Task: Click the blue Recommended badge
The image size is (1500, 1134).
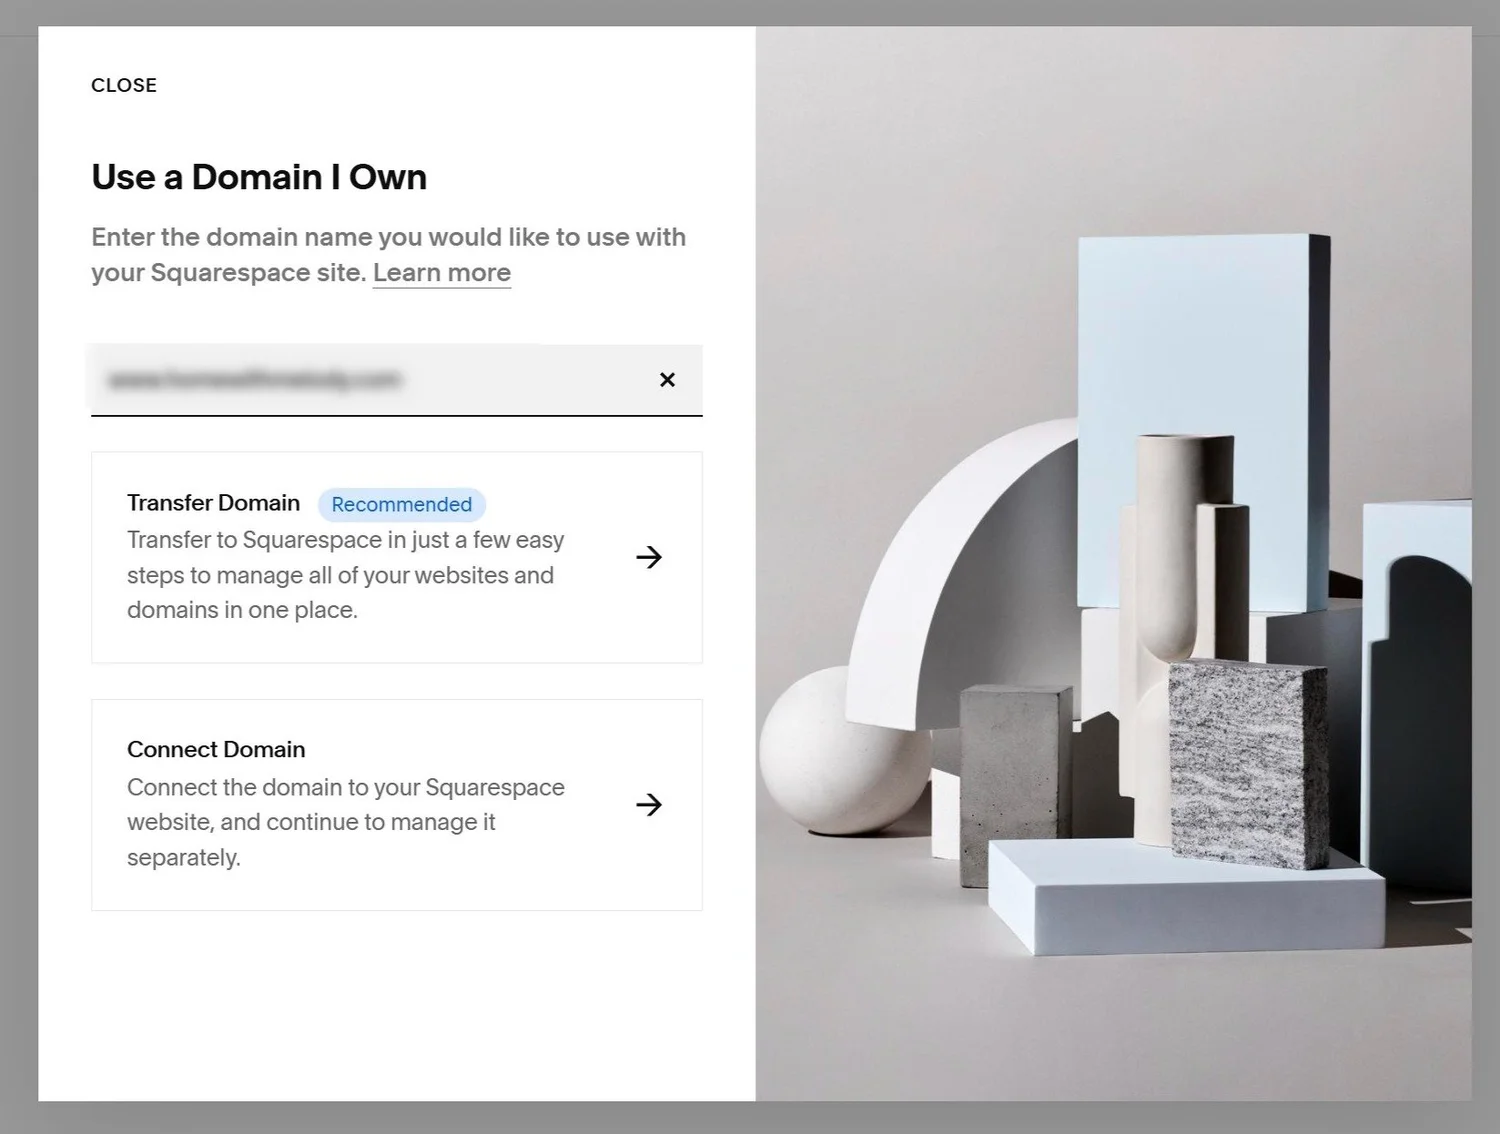Action: [401, 504]
